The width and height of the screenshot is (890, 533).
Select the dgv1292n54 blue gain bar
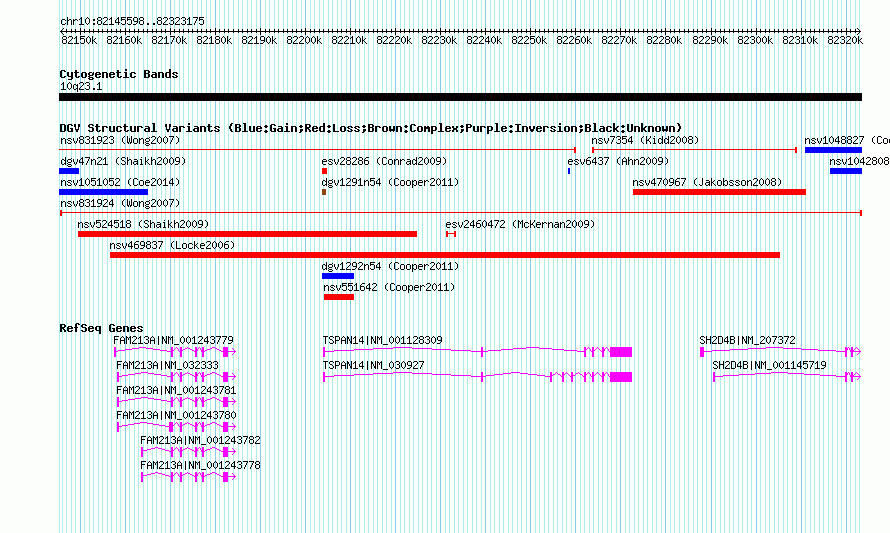[338, 276]
